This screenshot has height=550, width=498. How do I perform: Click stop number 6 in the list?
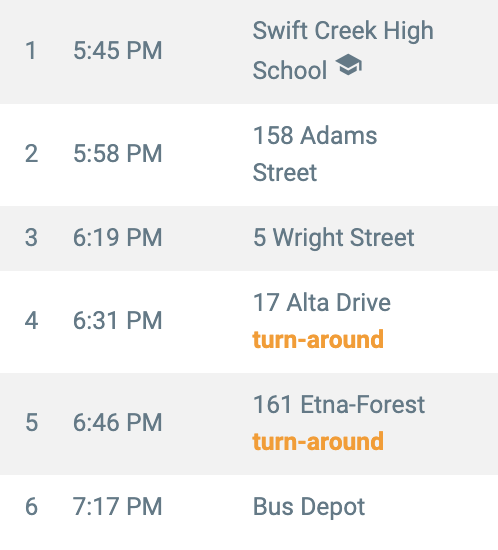pos(31,507)
